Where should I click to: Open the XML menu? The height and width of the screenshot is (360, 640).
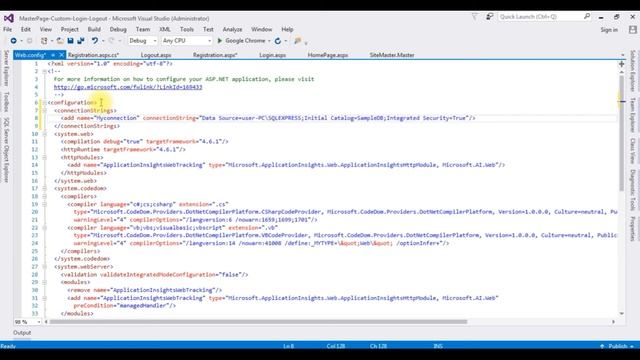(x=164, y=29)
